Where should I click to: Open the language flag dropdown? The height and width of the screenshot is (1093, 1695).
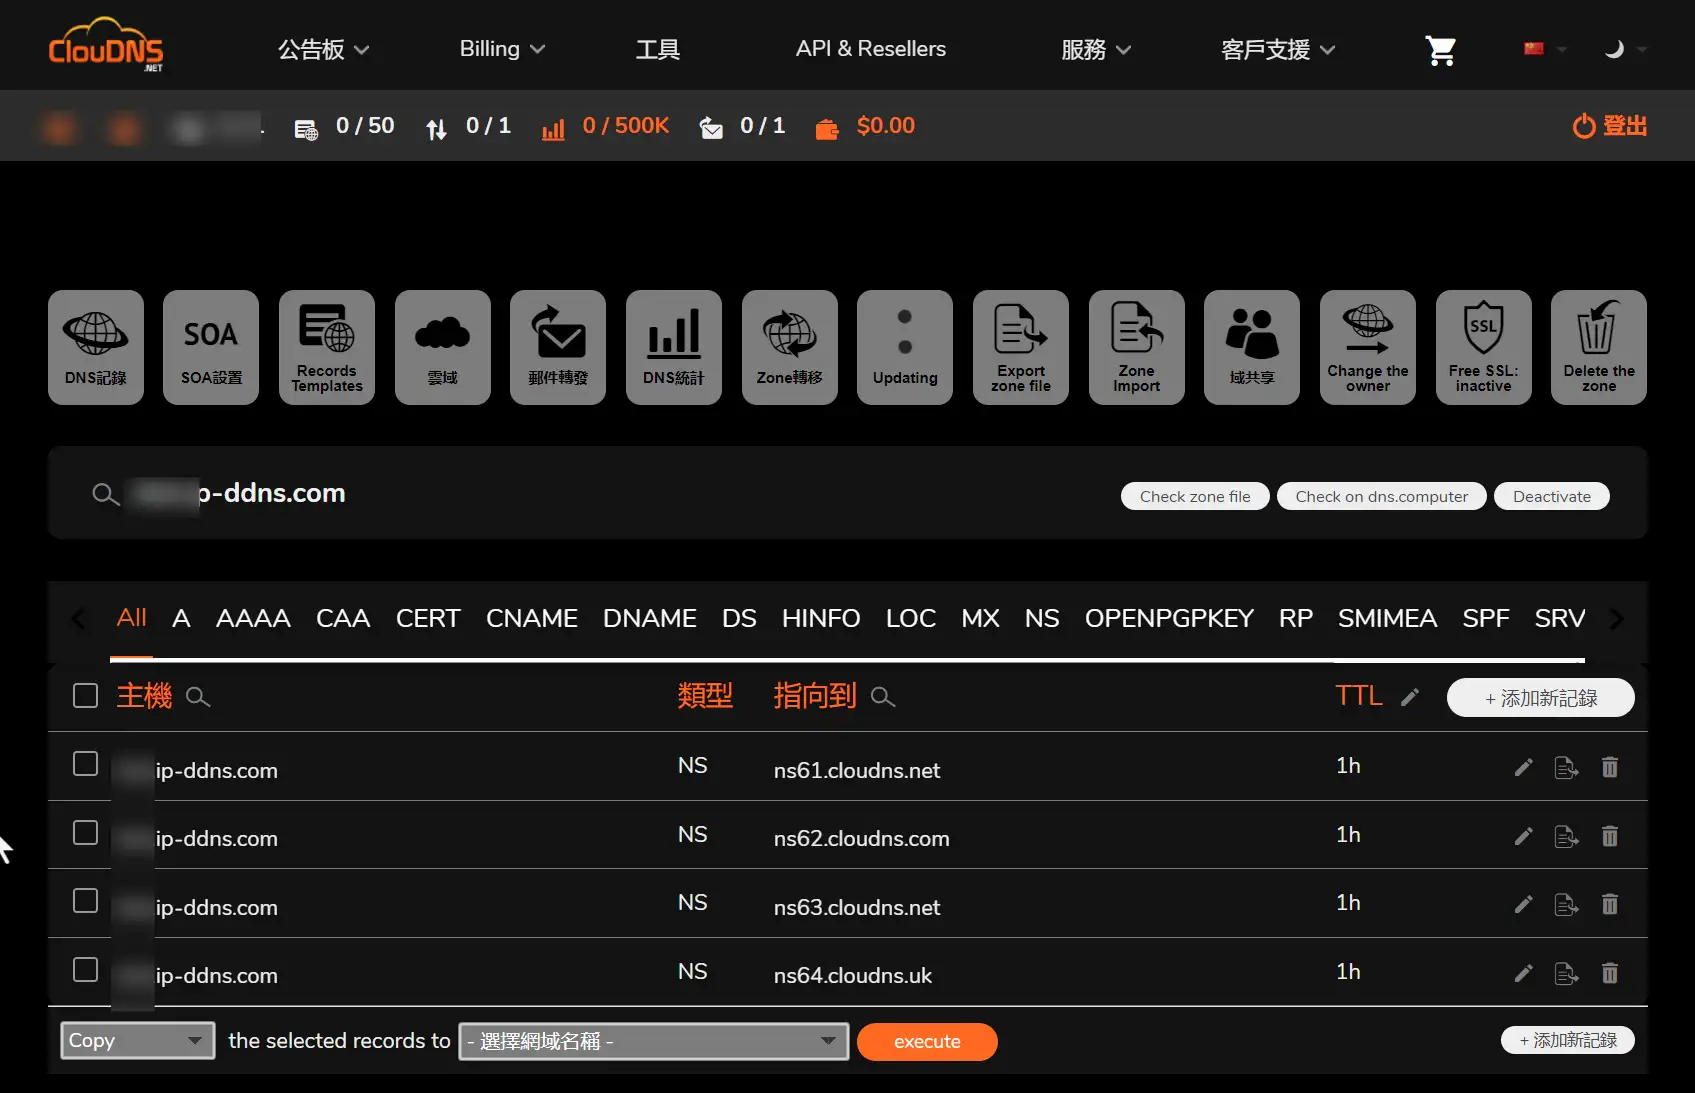1544,49
